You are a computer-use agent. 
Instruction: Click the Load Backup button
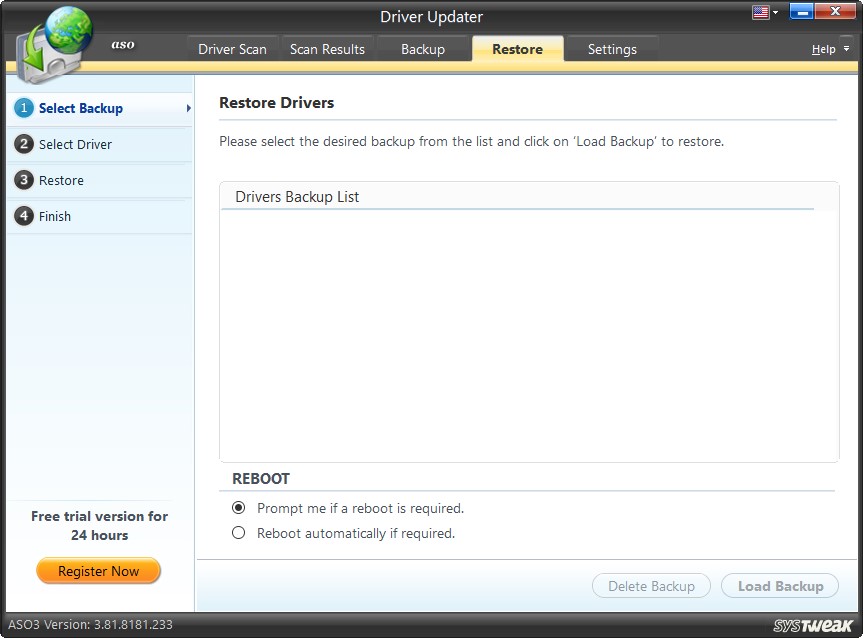tap(780, 586)
